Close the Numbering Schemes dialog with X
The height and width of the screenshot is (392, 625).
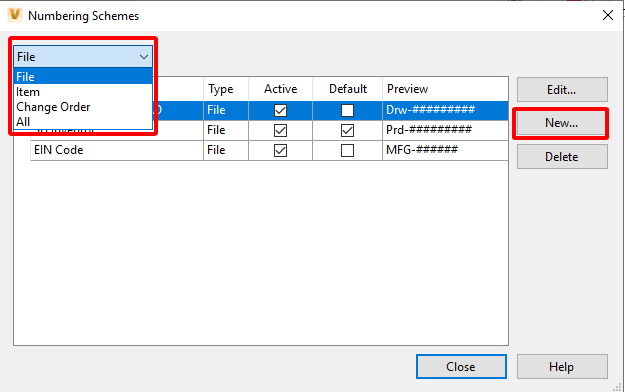(x=607, y=16)
